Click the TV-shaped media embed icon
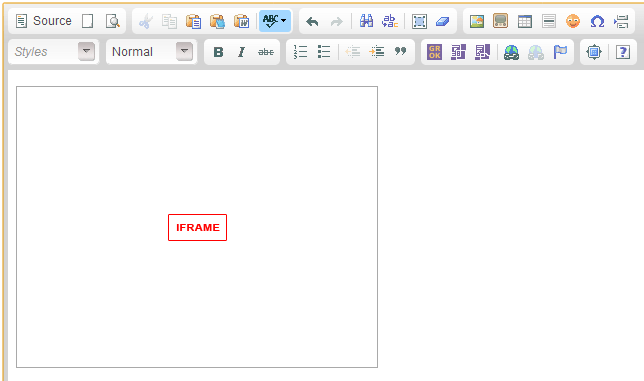 click(500, 21)
